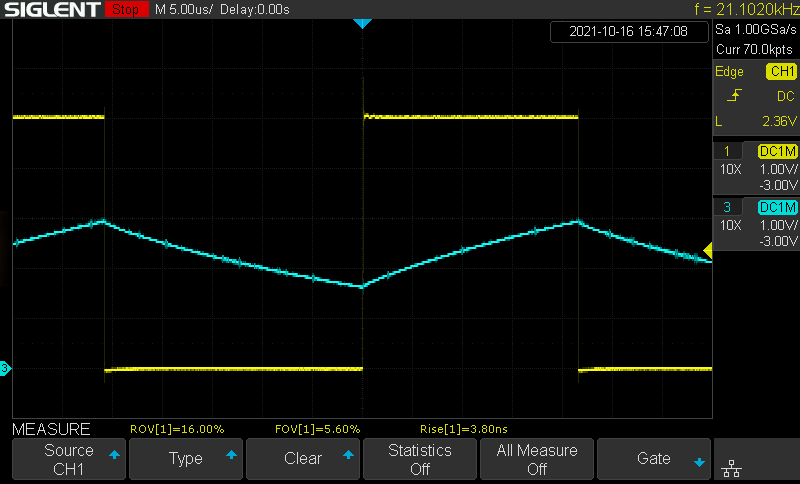Select the channel 1 number box
The image size is (800, 484).
coord(727,151)
